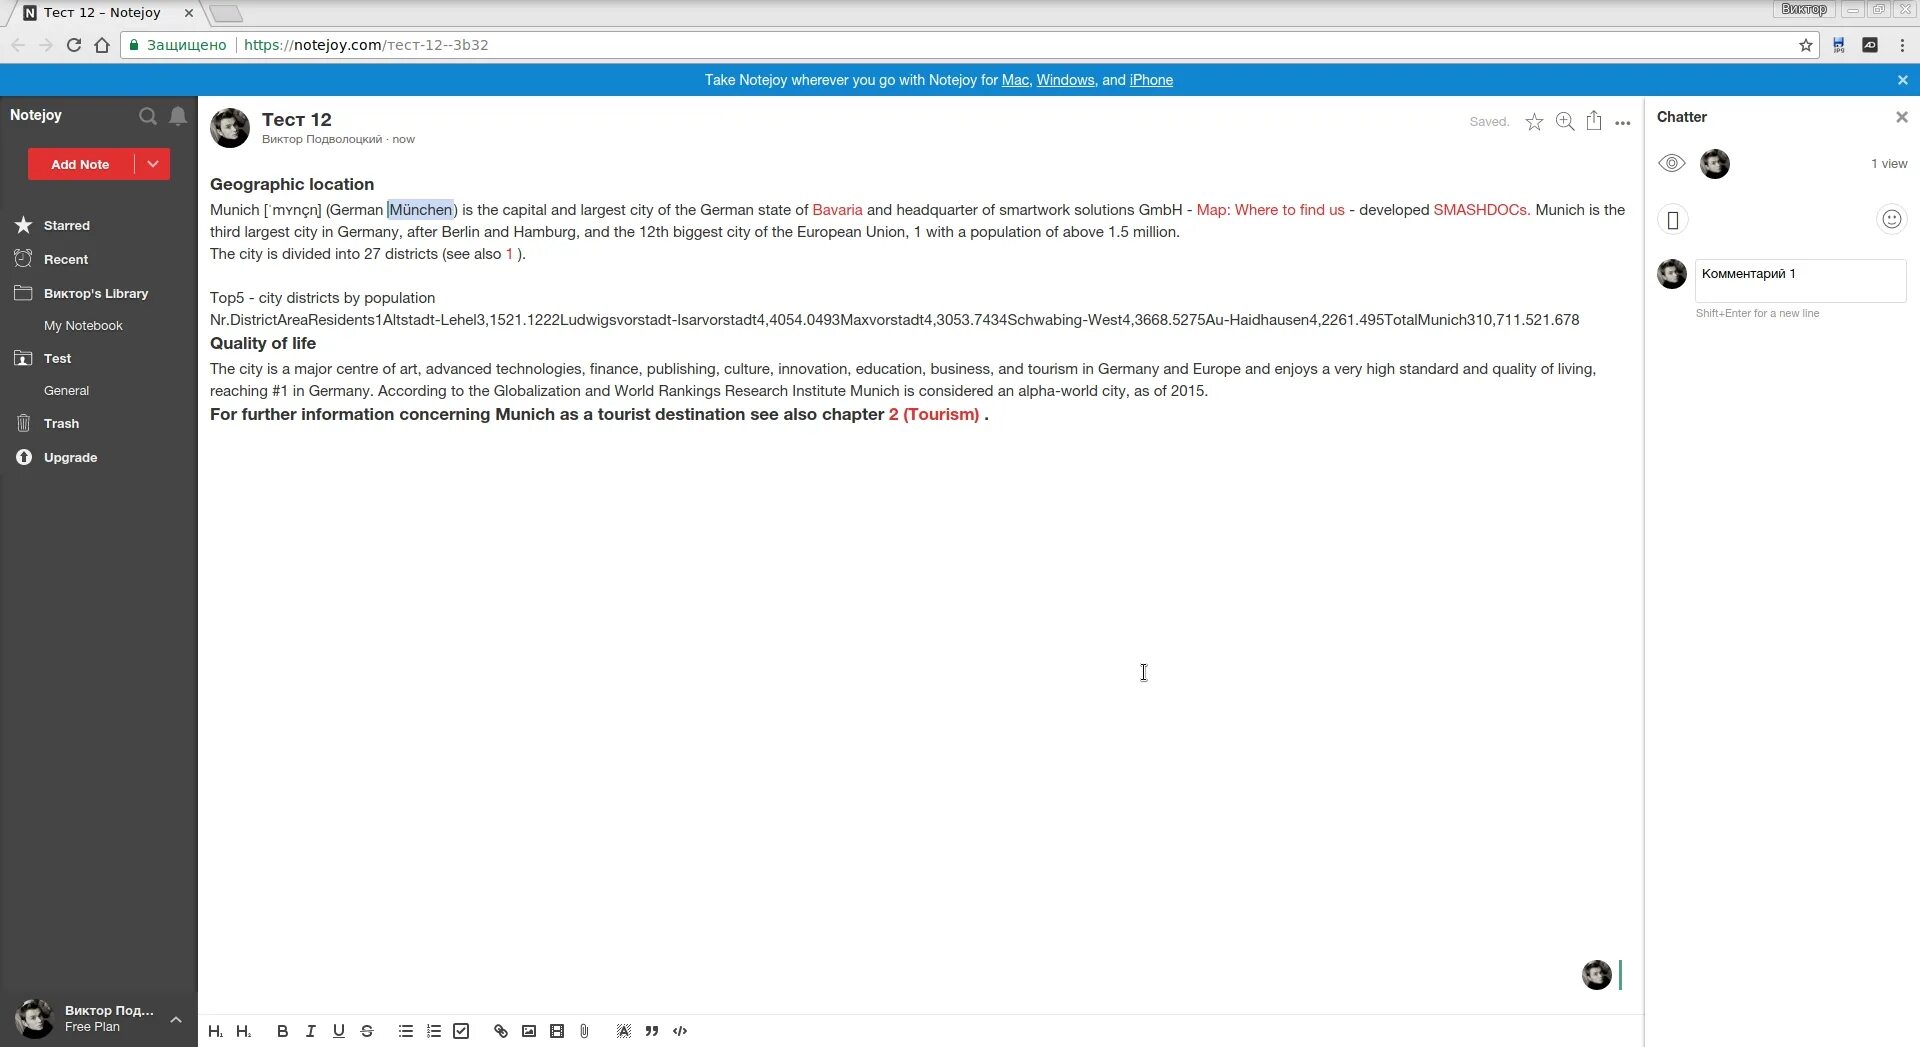Image resolution: width=1920 pixels, height=1047 pixels.
Task: Select the General notebook
Action: tap(66, 390)
